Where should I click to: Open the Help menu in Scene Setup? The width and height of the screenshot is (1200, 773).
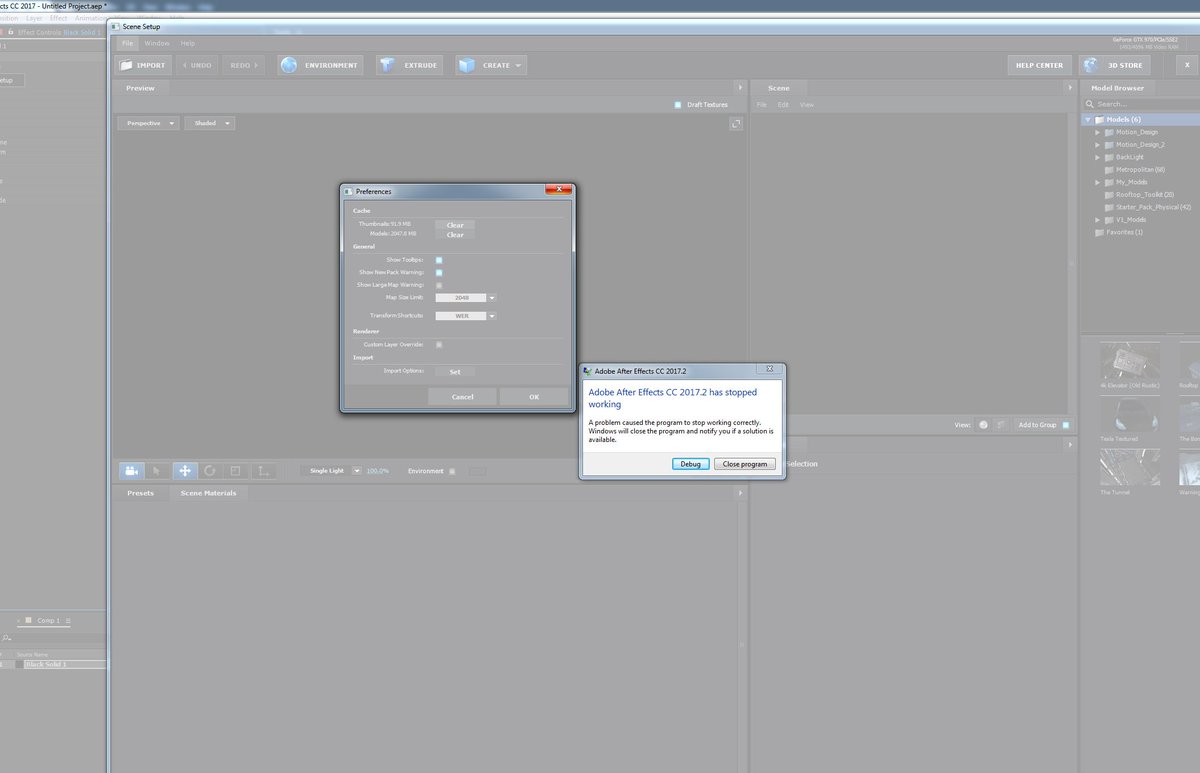click(x=187, y=43)
